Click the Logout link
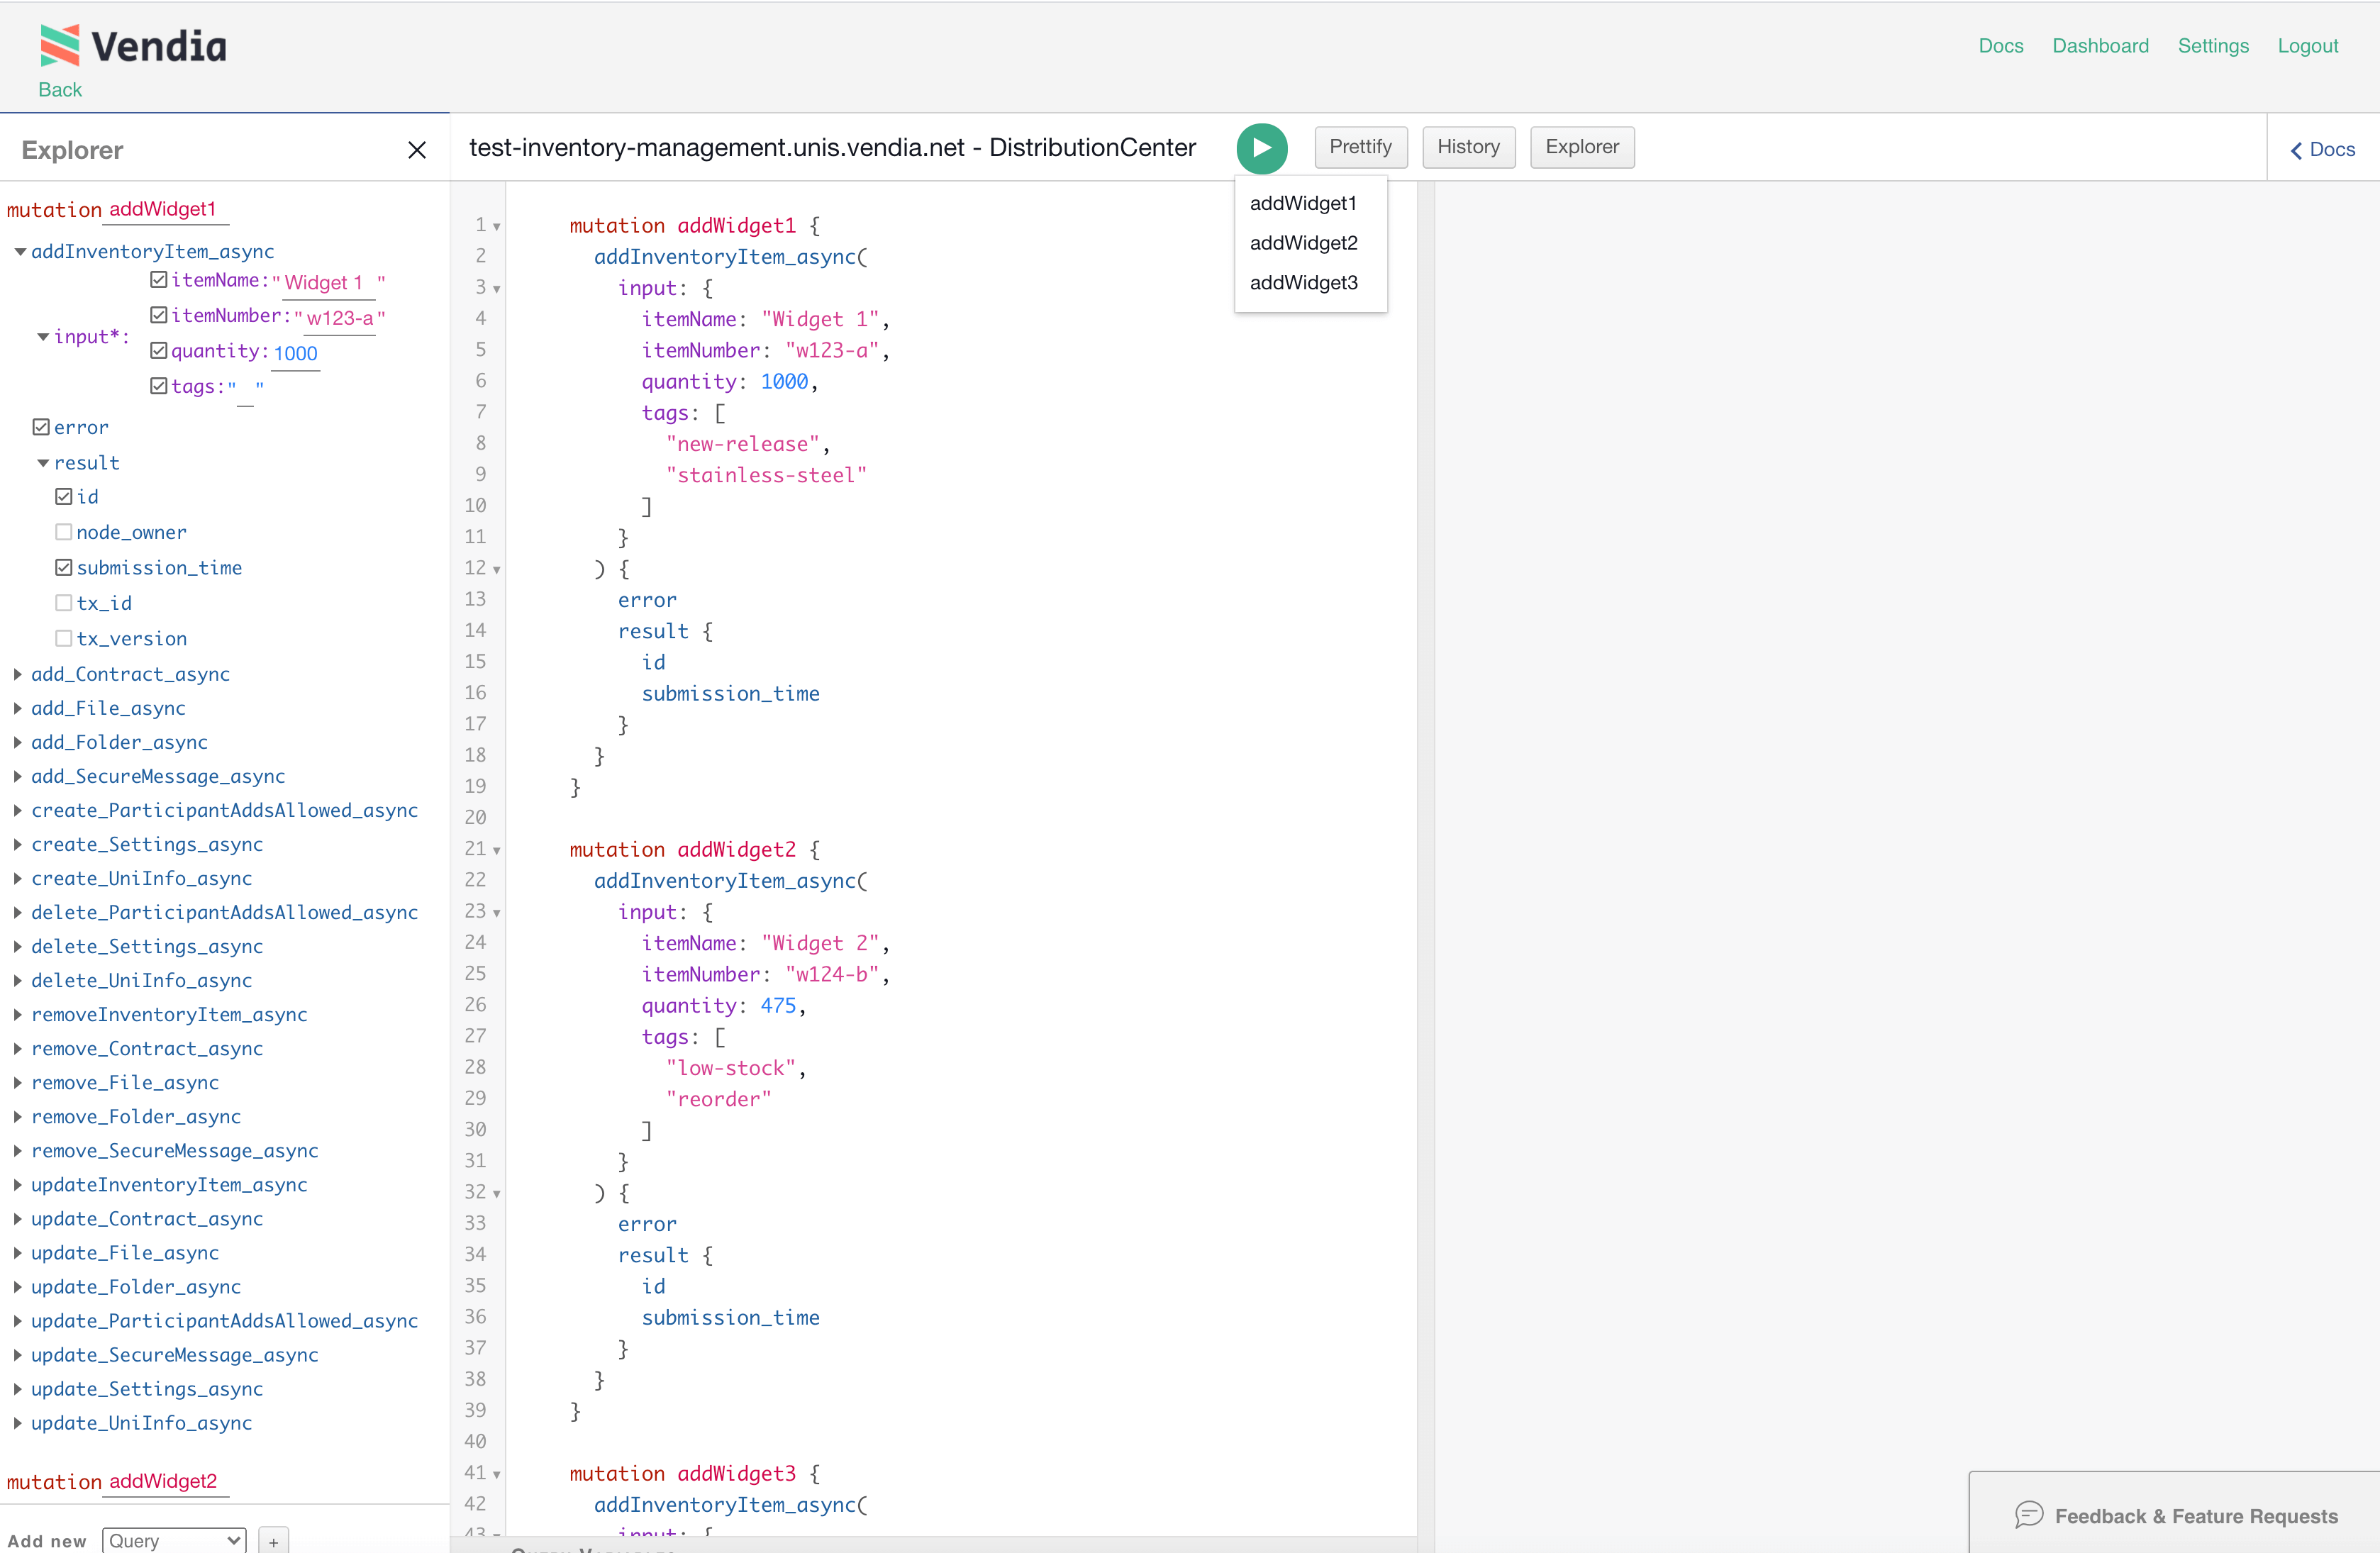Image resolution: width=2380 pixels, height=1553 pixels. [x=2307, y=46]
